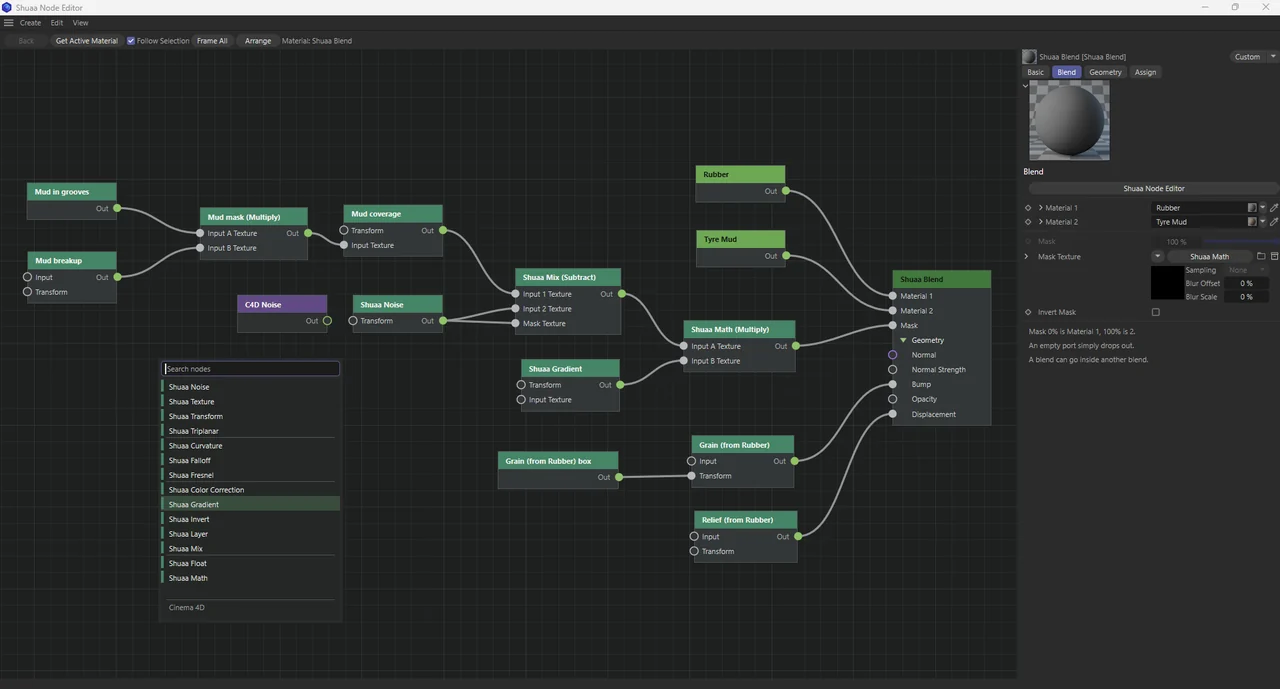This screenshot has height=689, width=1280.
Task: Open the Material 2 Tyre Mud dropdown arrow
Action: tap(1263, 222)
